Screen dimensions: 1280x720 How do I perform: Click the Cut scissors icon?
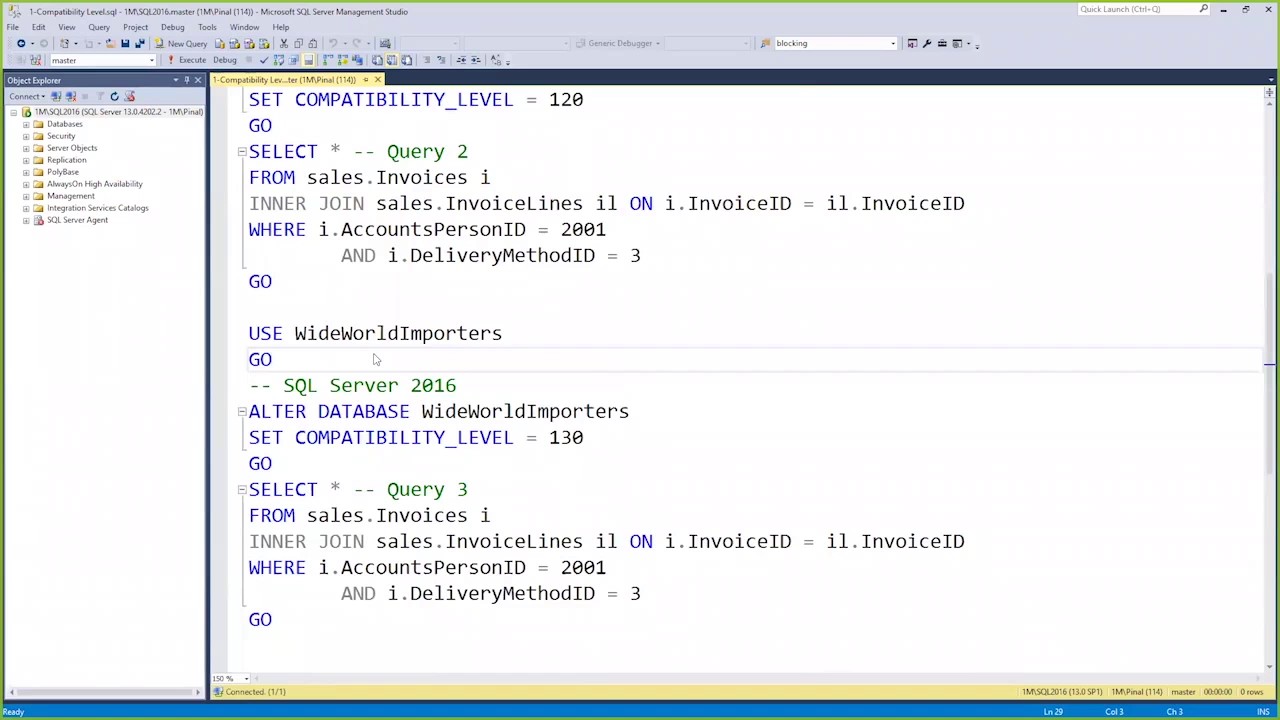pos(284,43)
